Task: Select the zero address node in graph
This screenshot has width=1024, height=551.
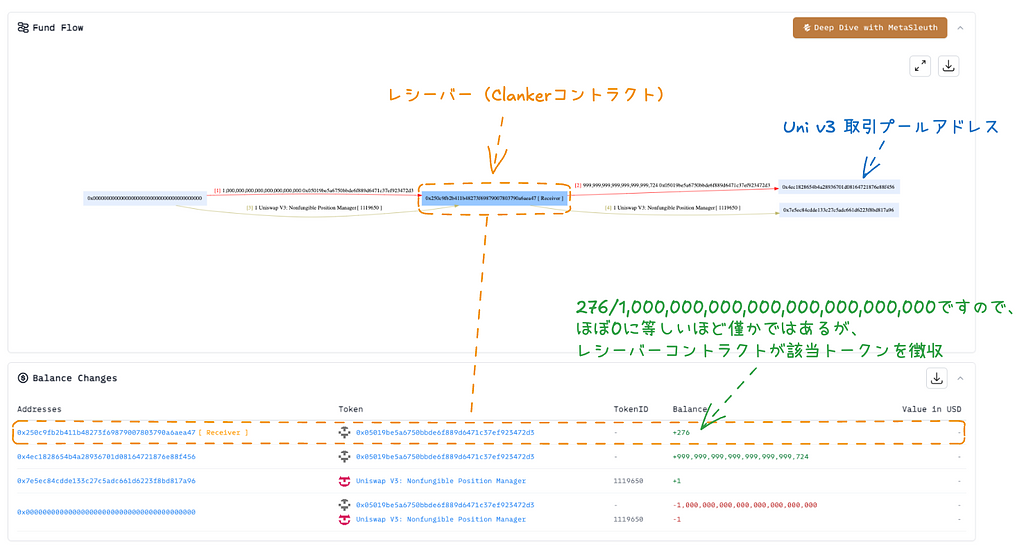Action: 145,199
